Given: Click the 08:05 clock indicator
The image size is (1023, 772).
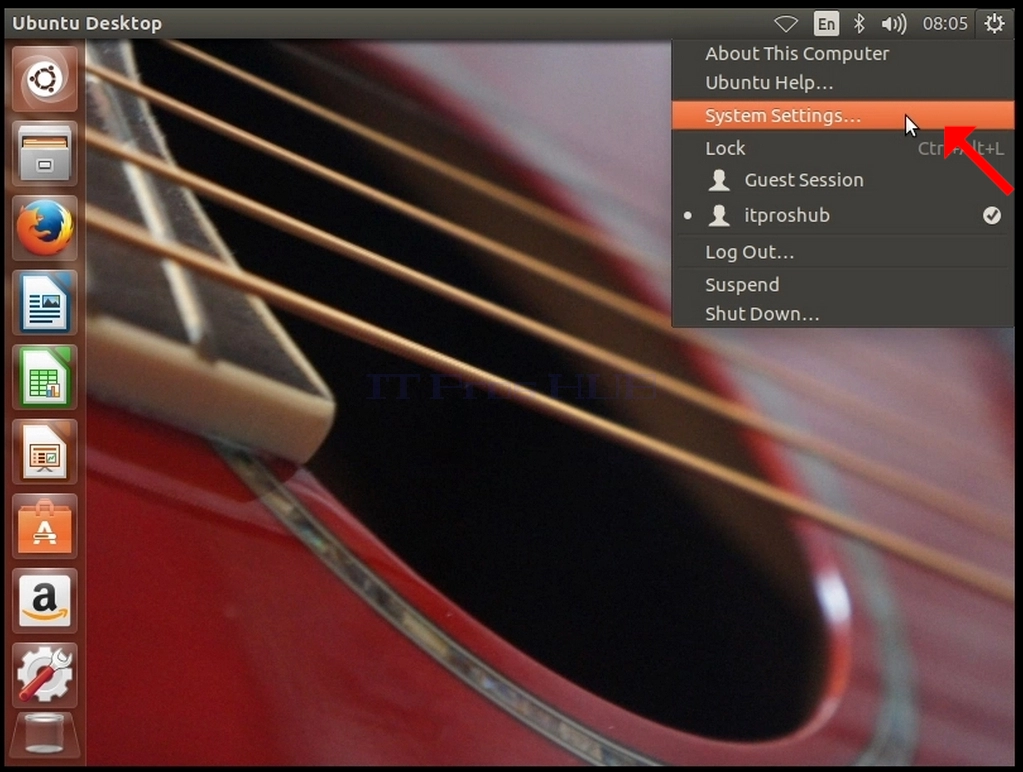Looking at the screenshot, I should (x=945, y=24).
